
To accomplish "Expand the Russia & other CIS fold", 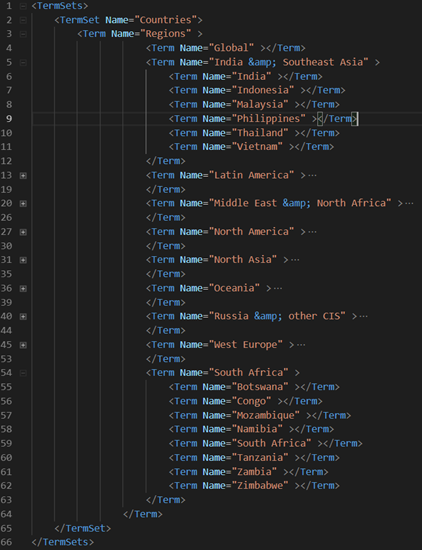I will pyautogui.click(x=23, y=316).
